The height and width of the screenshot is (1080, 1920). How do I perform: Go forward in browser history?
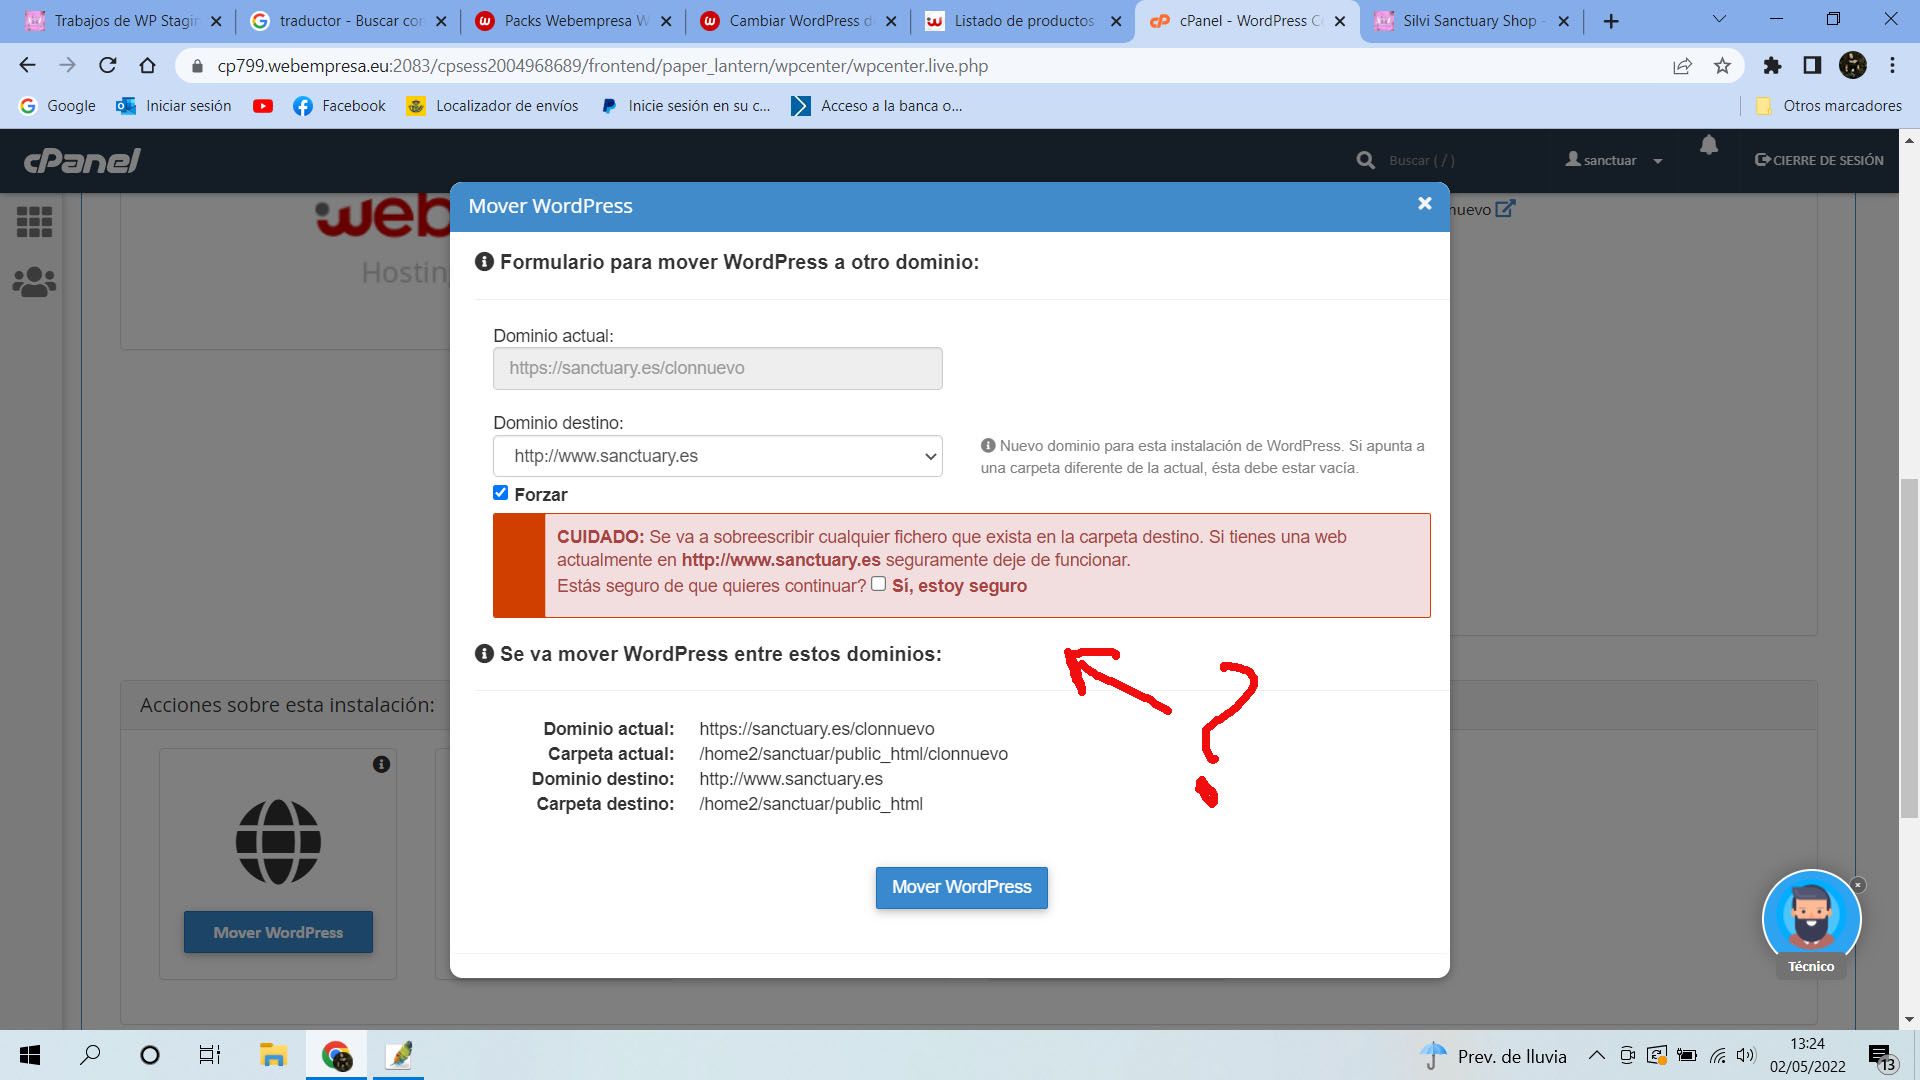pyautogui.click(x=67, y=66)
